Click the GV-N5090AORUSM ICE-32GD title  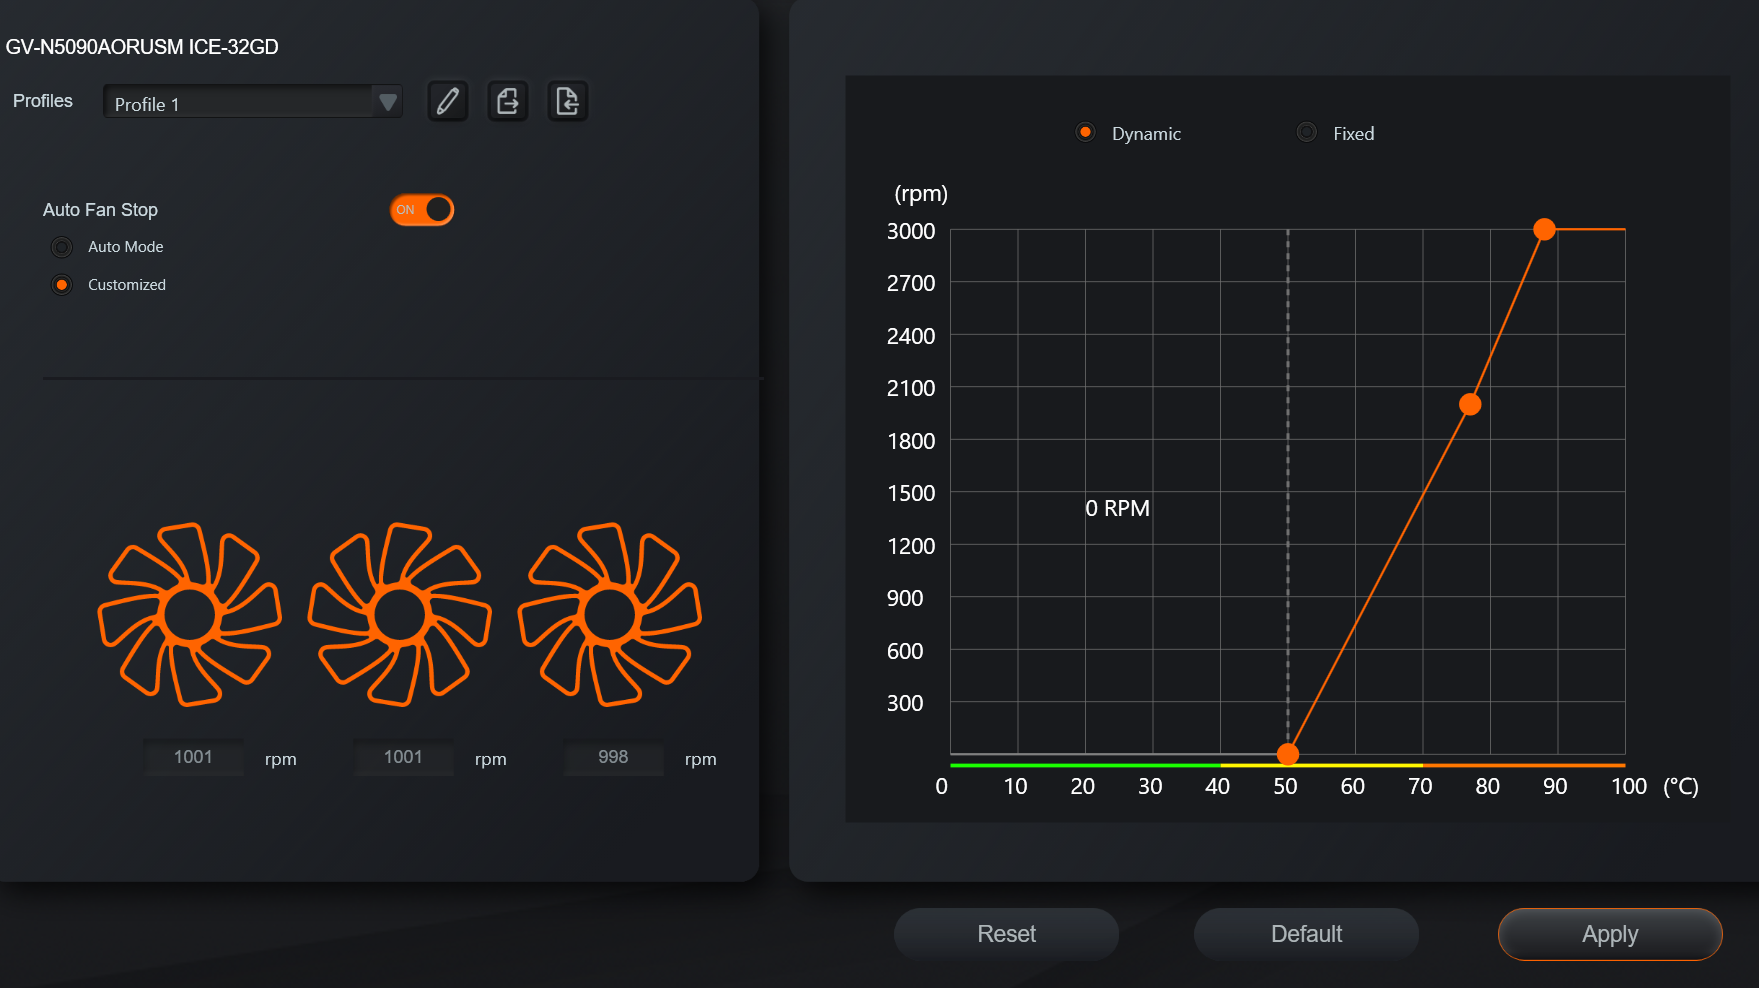point(142,47)
